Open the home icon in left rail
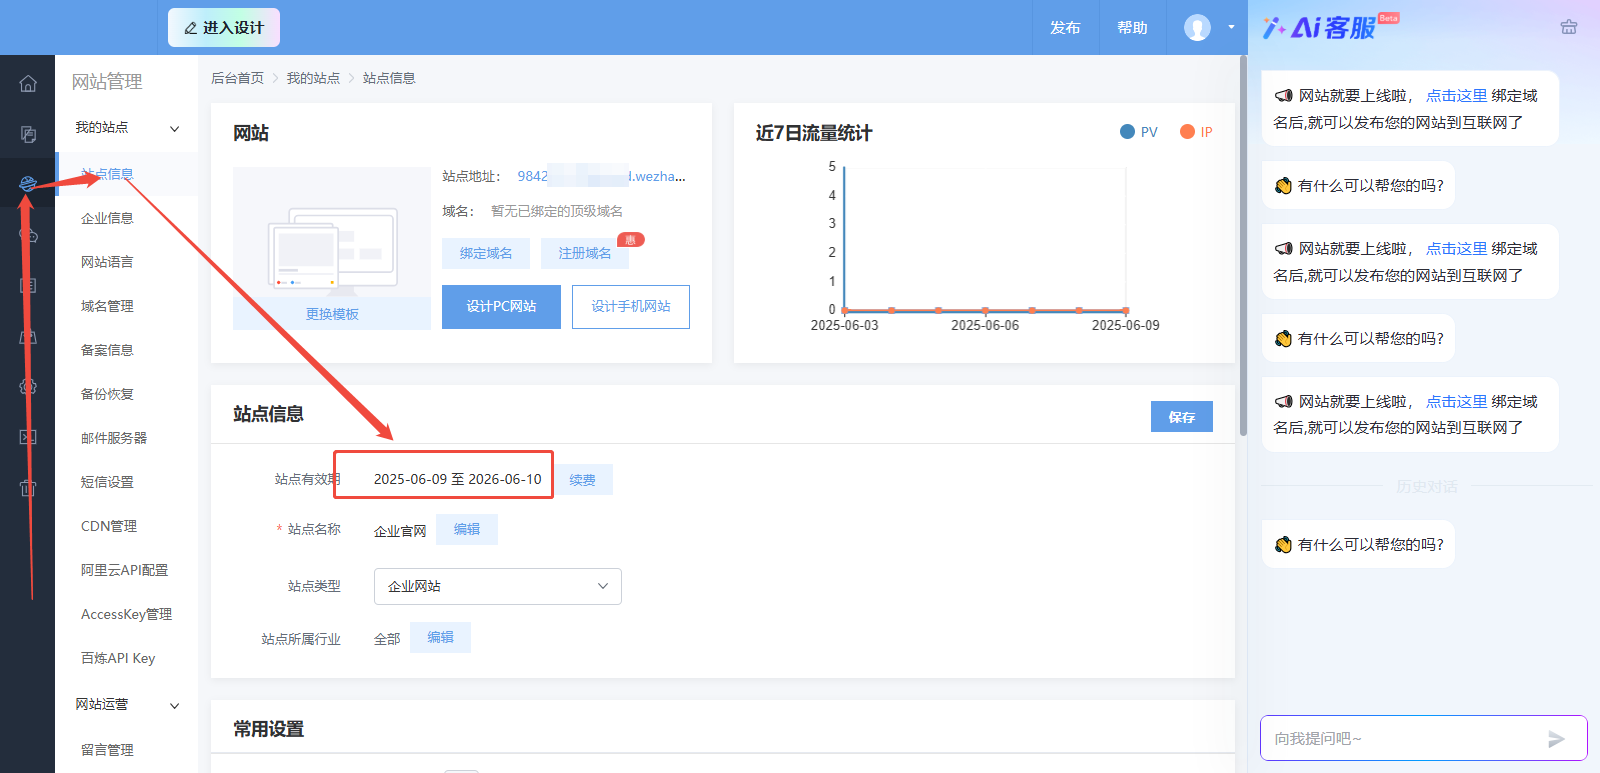The width and height of the screenshot is (1600, 773). [28, 83]
